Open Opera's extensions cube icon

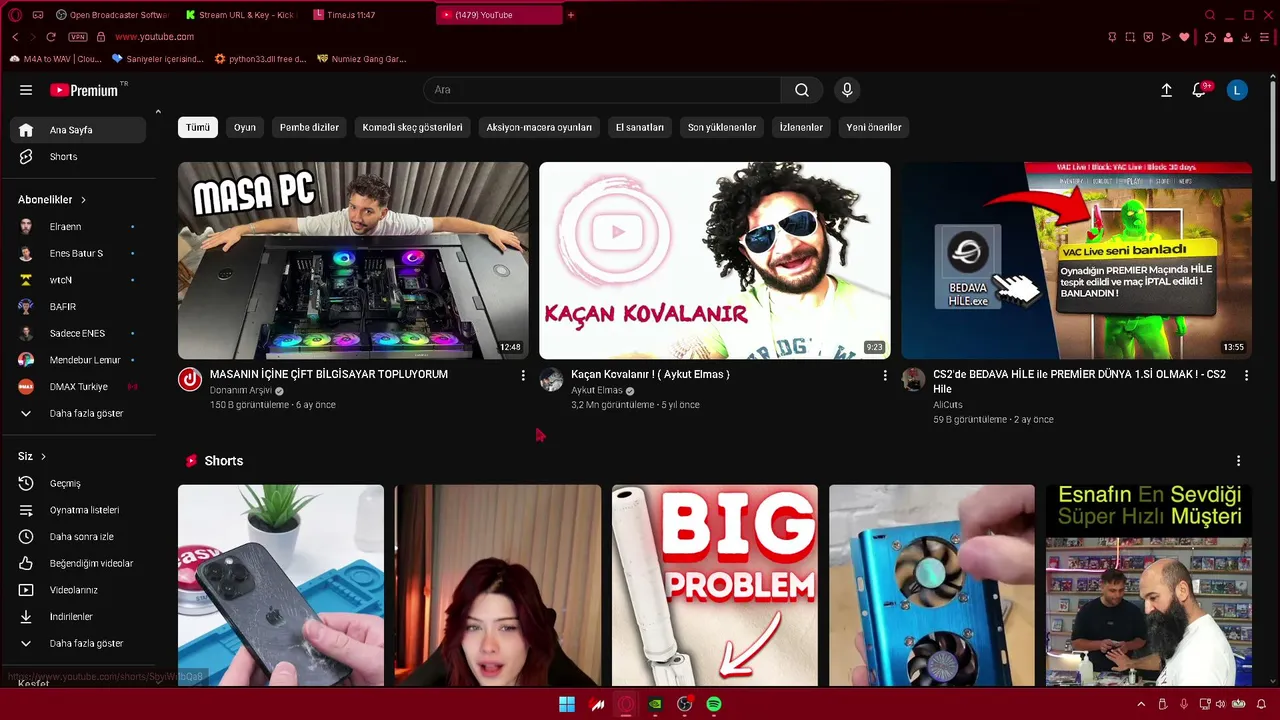click(1210, 37)
